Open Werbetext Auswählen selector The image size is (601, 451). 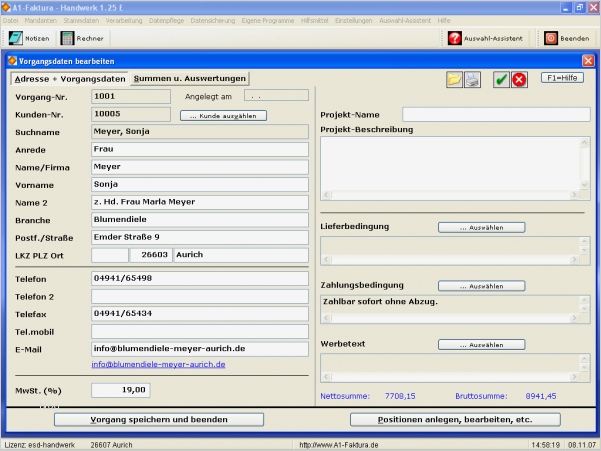click(481, 344)
